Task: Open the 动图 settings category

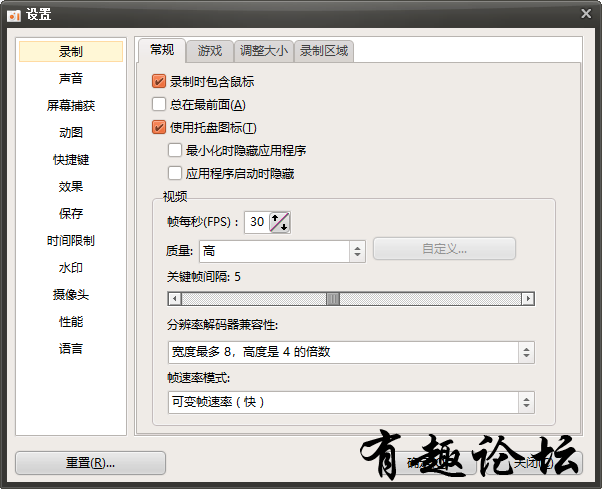Action: [x=71, y=132]
